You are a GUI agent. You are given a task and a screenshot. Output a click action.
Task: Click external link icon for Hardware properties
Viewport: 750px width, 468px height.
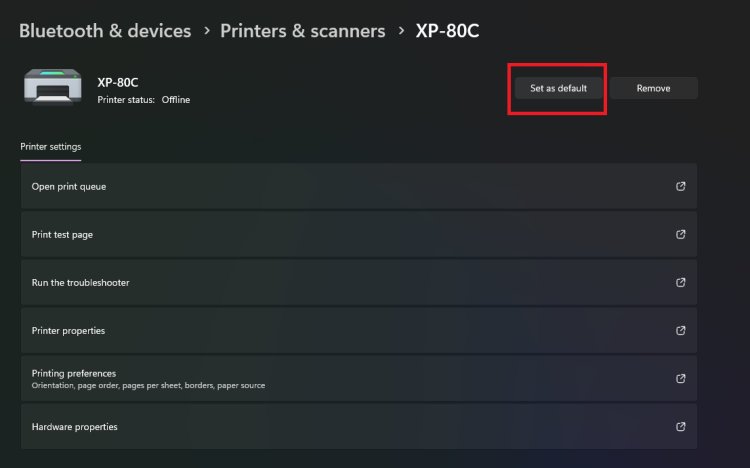click(681, 426)
